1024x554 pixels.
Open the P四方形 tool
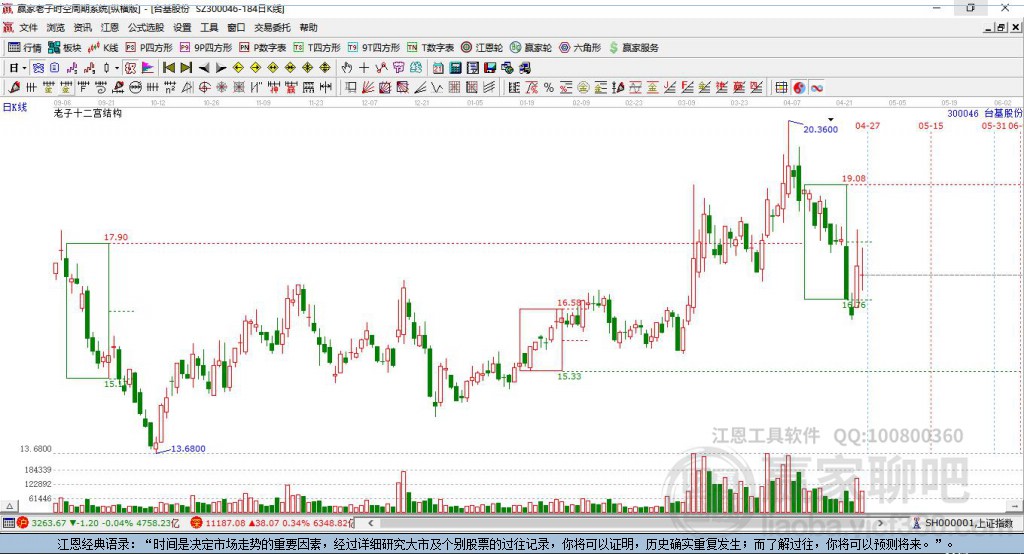(x=149, y=48)
